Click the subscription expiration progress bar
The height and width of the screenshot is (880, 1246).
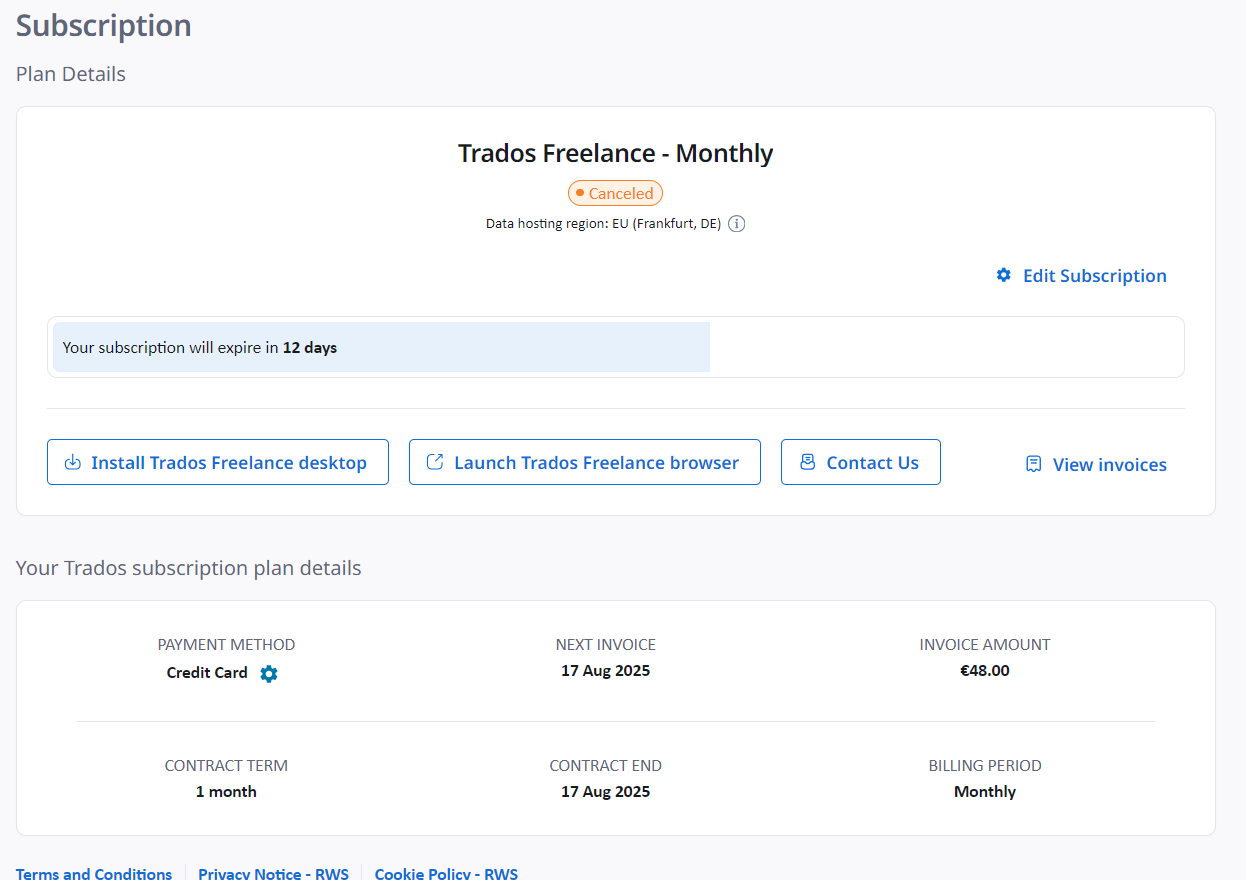coord(380,347)
